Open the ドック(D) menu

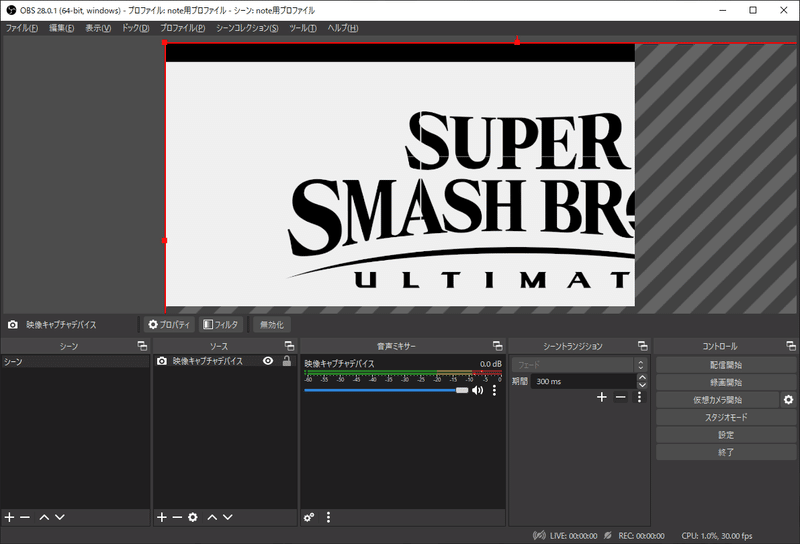[x=135, y=28]
